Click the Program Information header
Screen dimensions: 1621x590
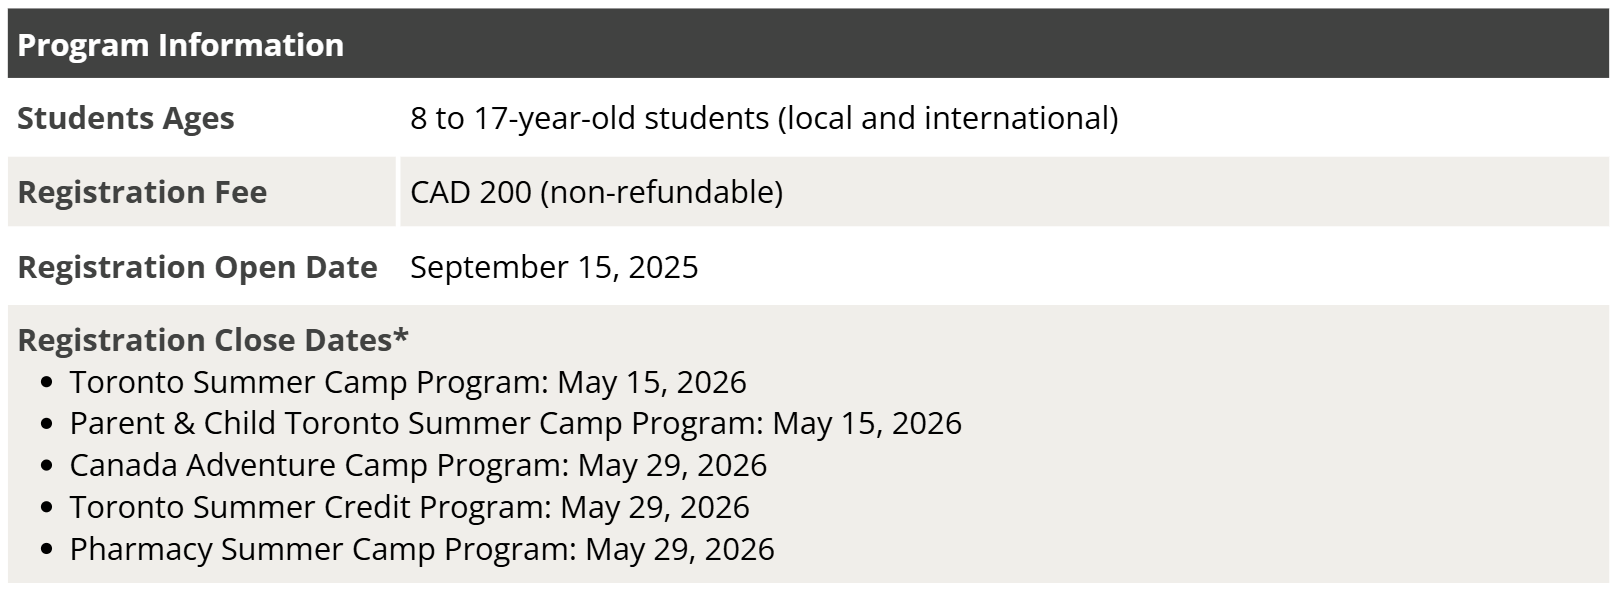point(181,45)
